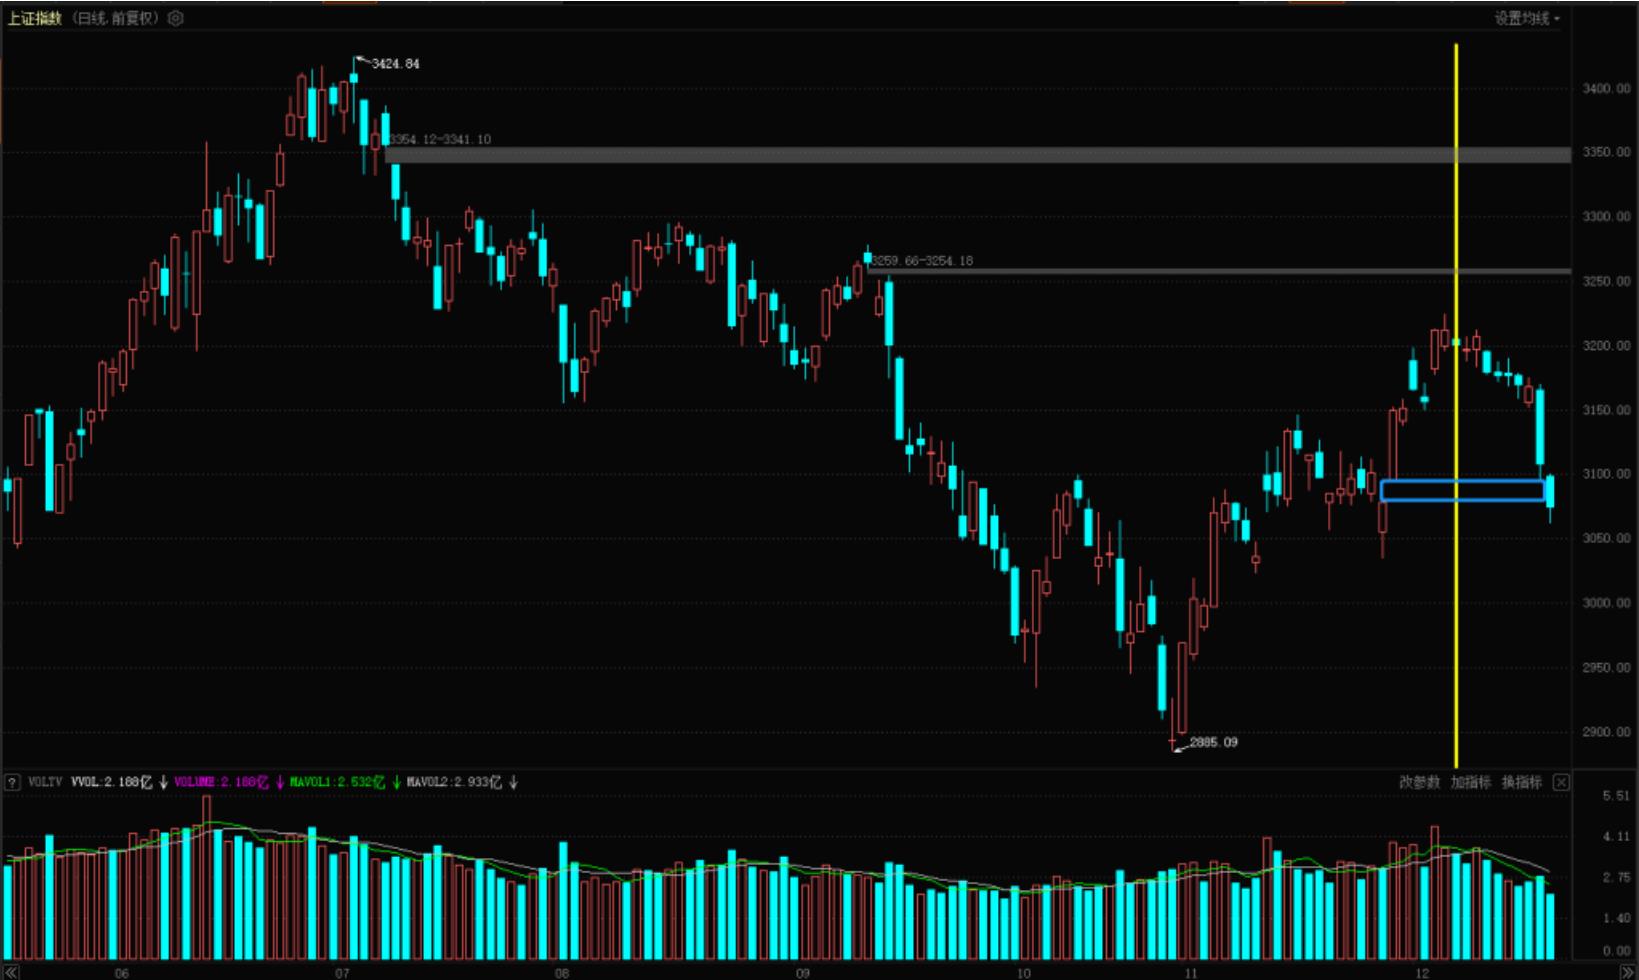Click the 4.11 volume axis label
Viewport: 1639px width, 980px height.
[x=1616, y=837]
